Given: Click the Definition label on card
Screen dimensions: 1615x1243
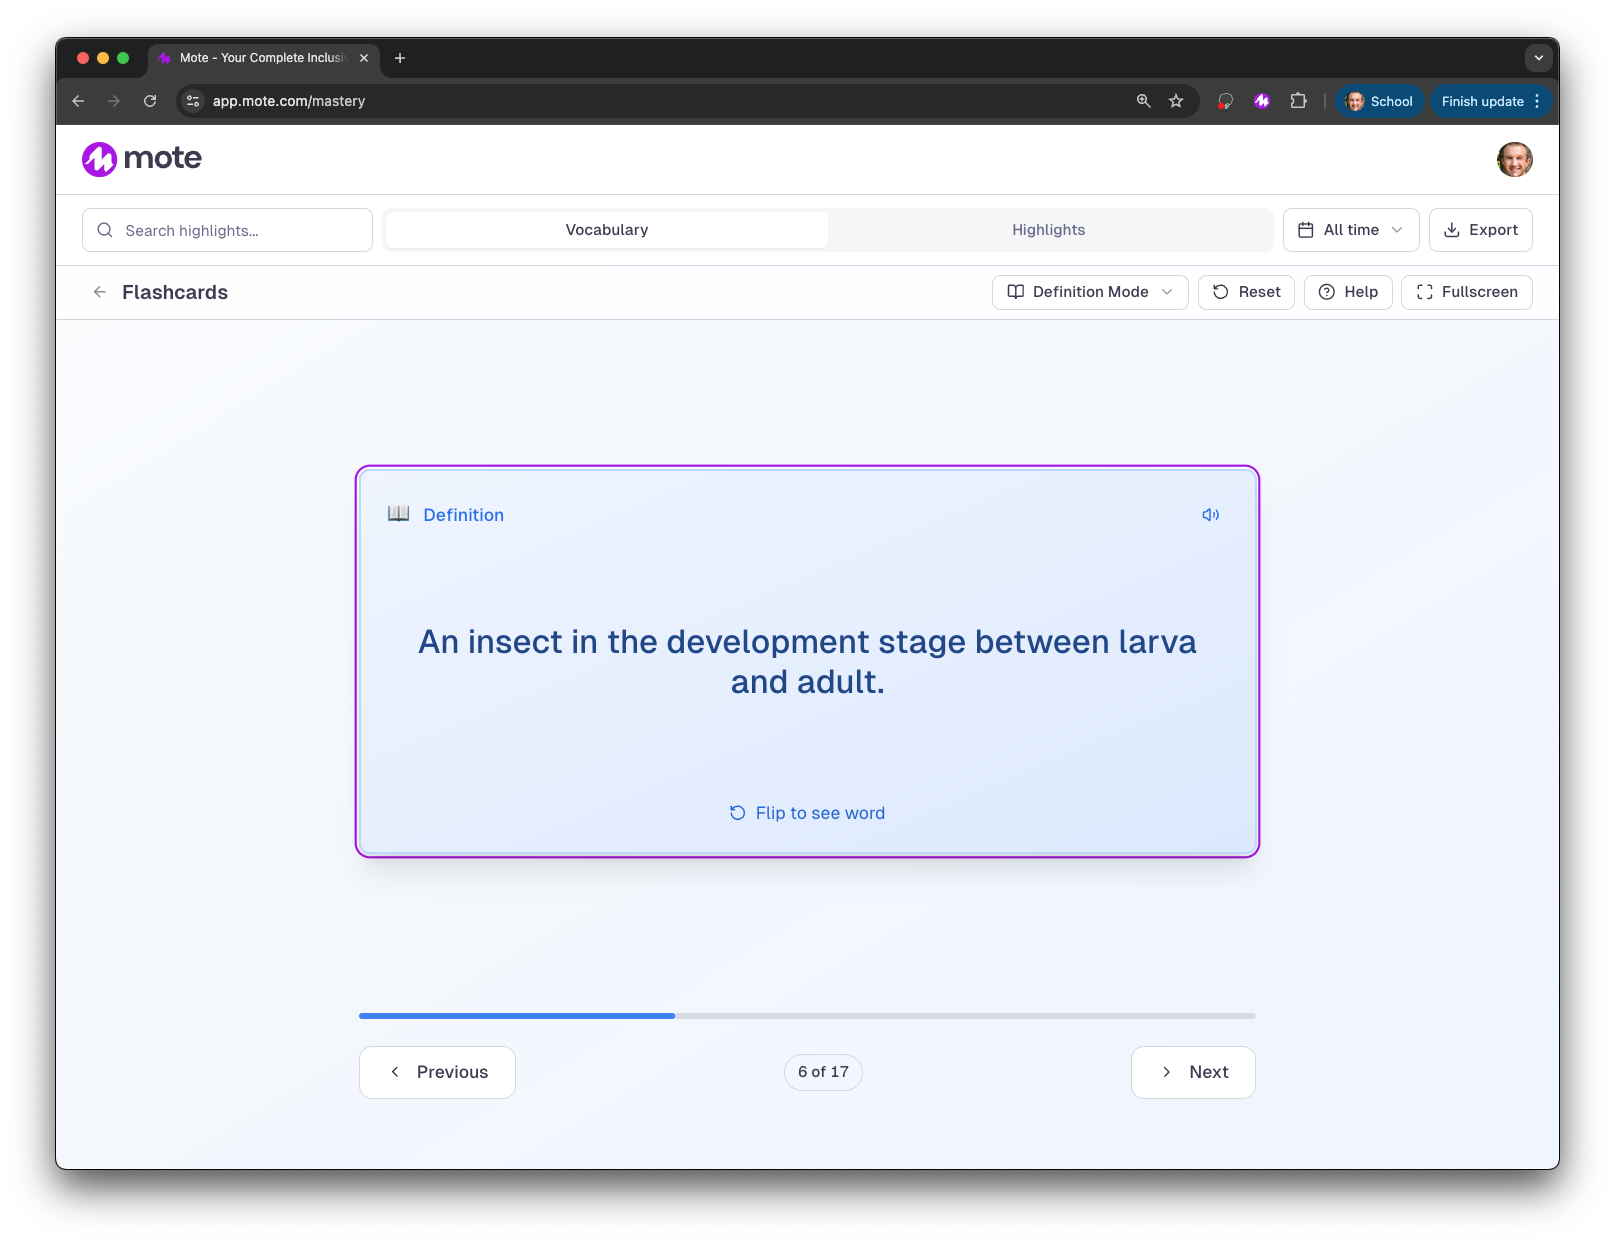Looking at the screenshot, I should point(463,515).
